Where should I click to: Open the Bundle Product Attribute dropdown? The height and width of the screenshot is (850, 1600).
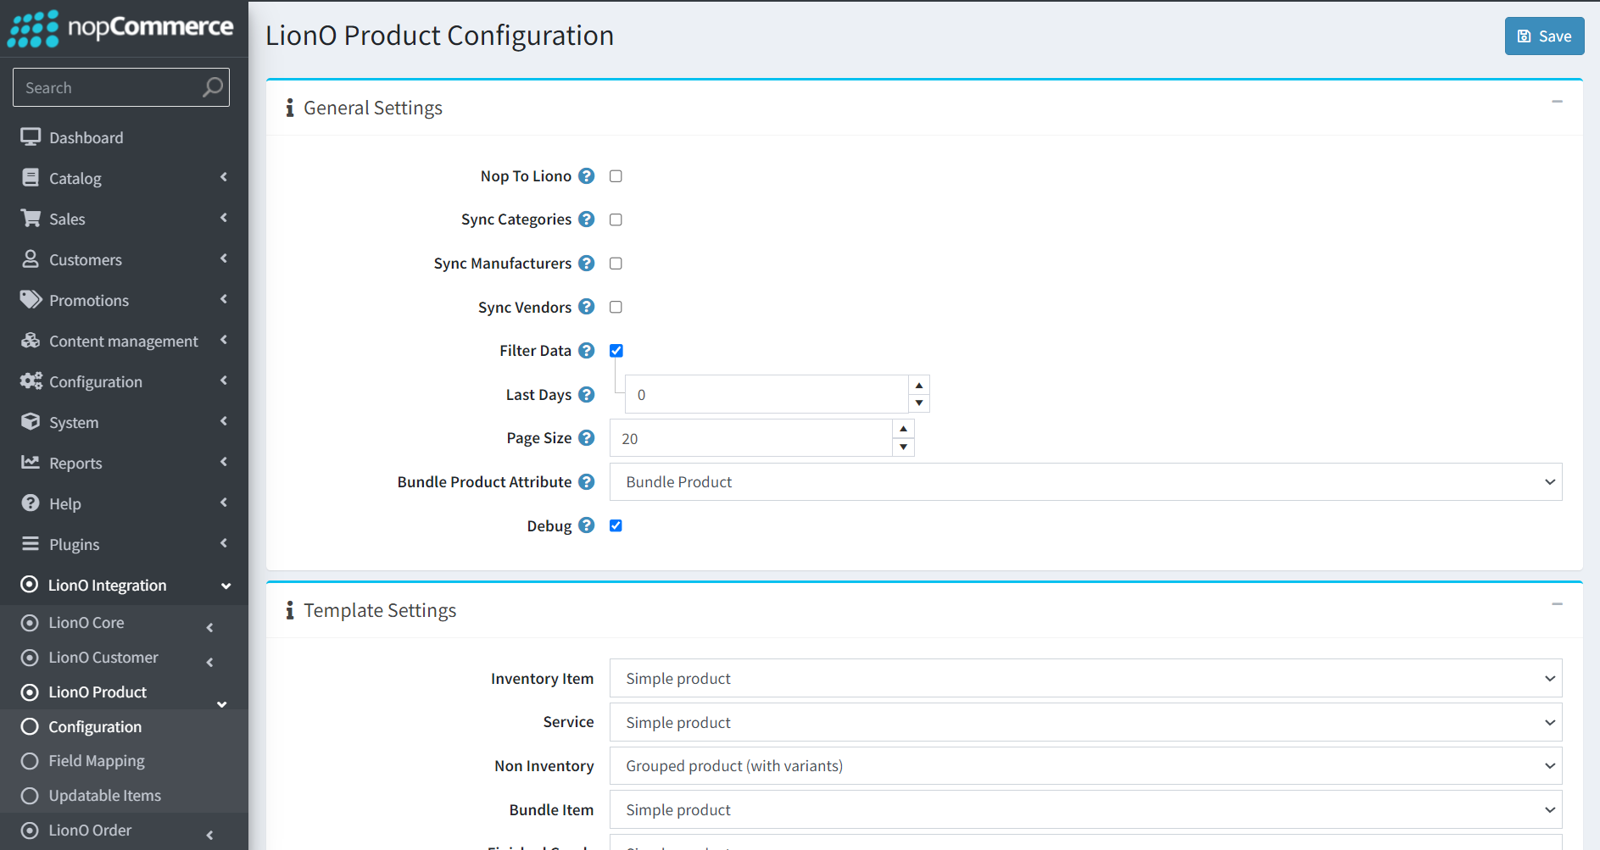coord(1086,482)
